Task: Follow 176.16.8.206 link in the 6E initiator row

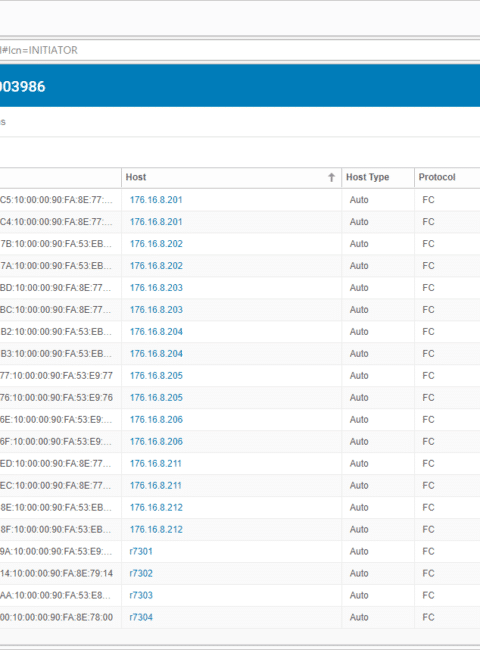Action: [156, 420]
